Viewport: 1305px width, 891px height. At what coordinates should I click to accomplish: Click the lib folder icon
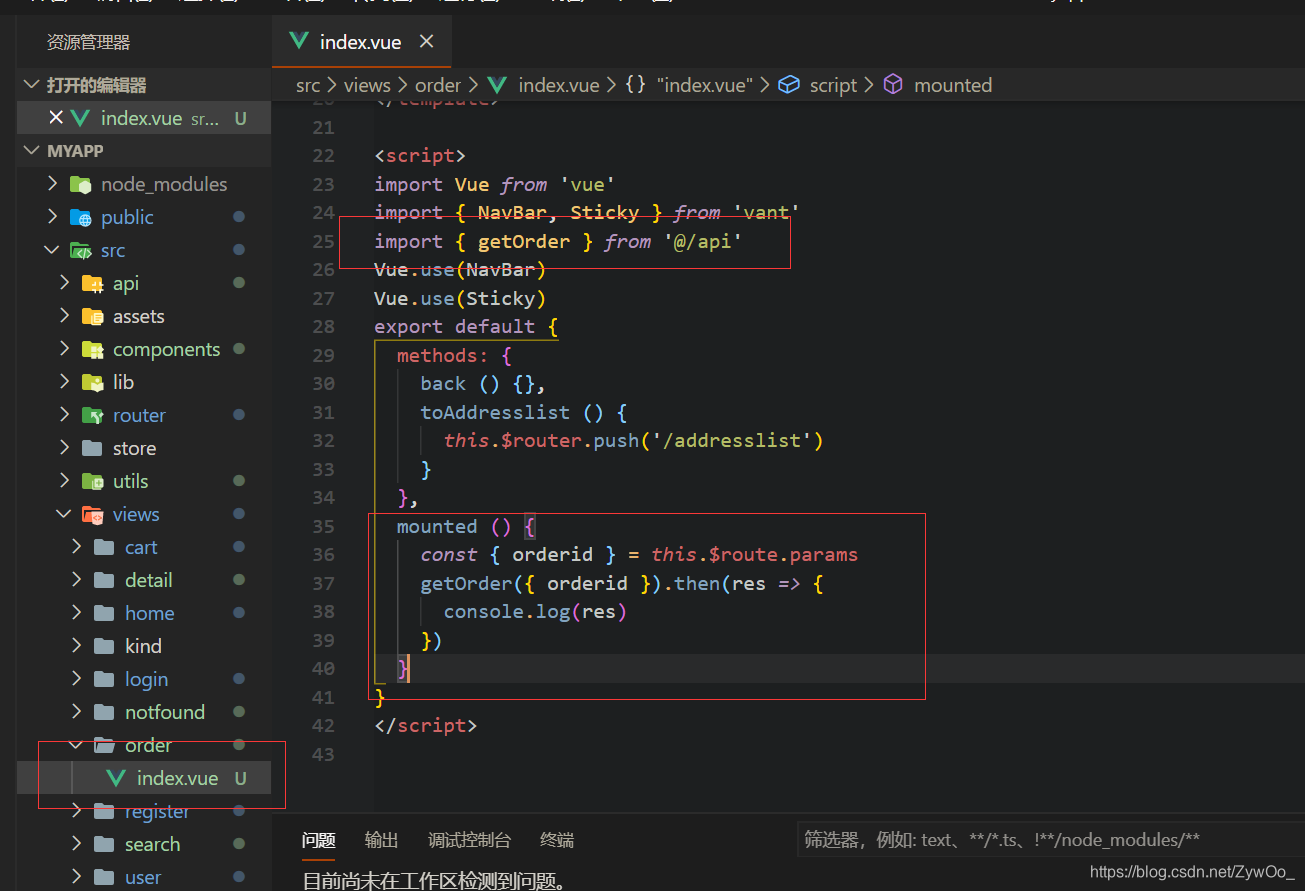pos(93,382)
